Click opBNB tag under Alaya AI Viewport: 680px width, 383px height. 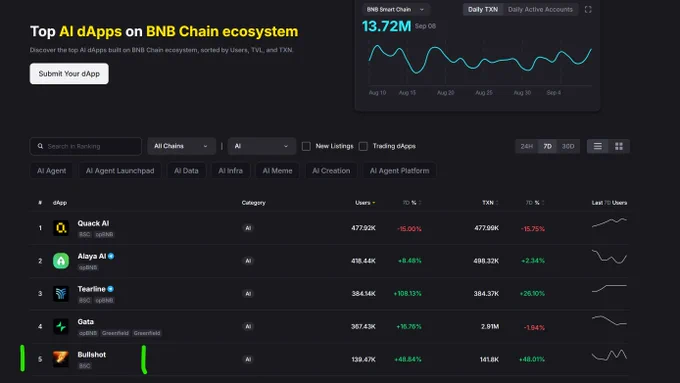[x=88, y=268]
